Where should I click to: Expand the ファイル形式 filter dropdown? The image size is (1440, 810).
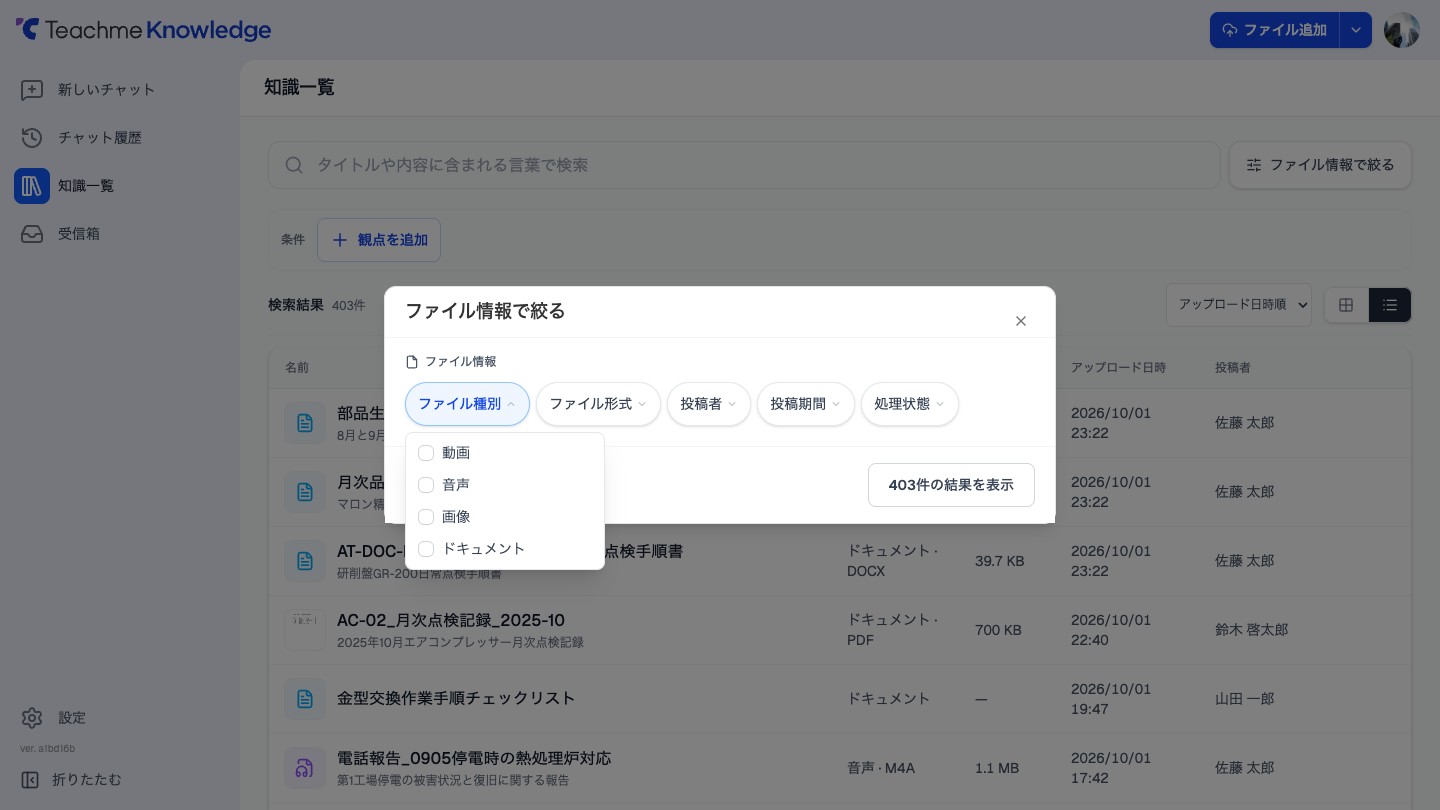pyautogui.click(x=598, y=404)
